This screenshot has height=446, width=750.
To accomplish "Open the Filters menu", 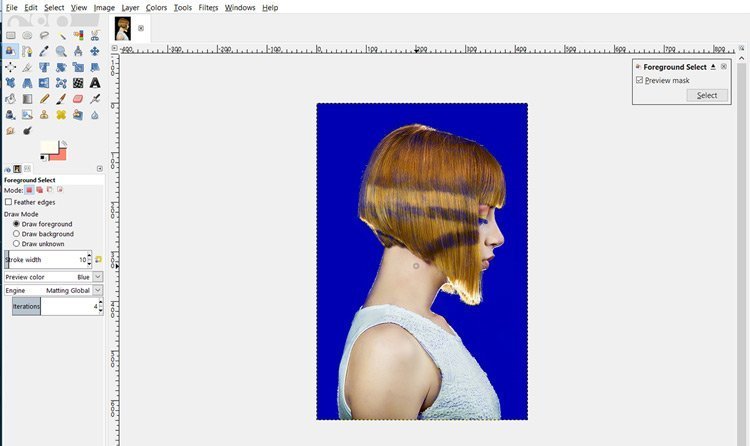I will (208, 8).
